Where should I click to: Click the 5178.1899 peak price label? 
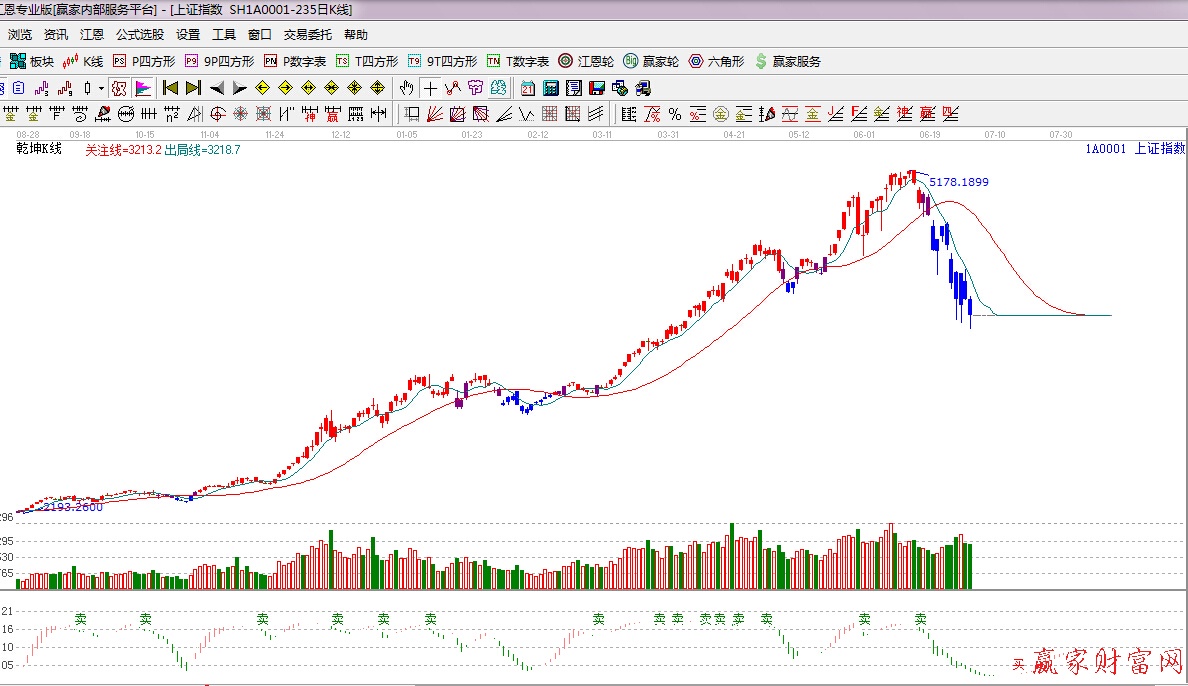(958, 182)
